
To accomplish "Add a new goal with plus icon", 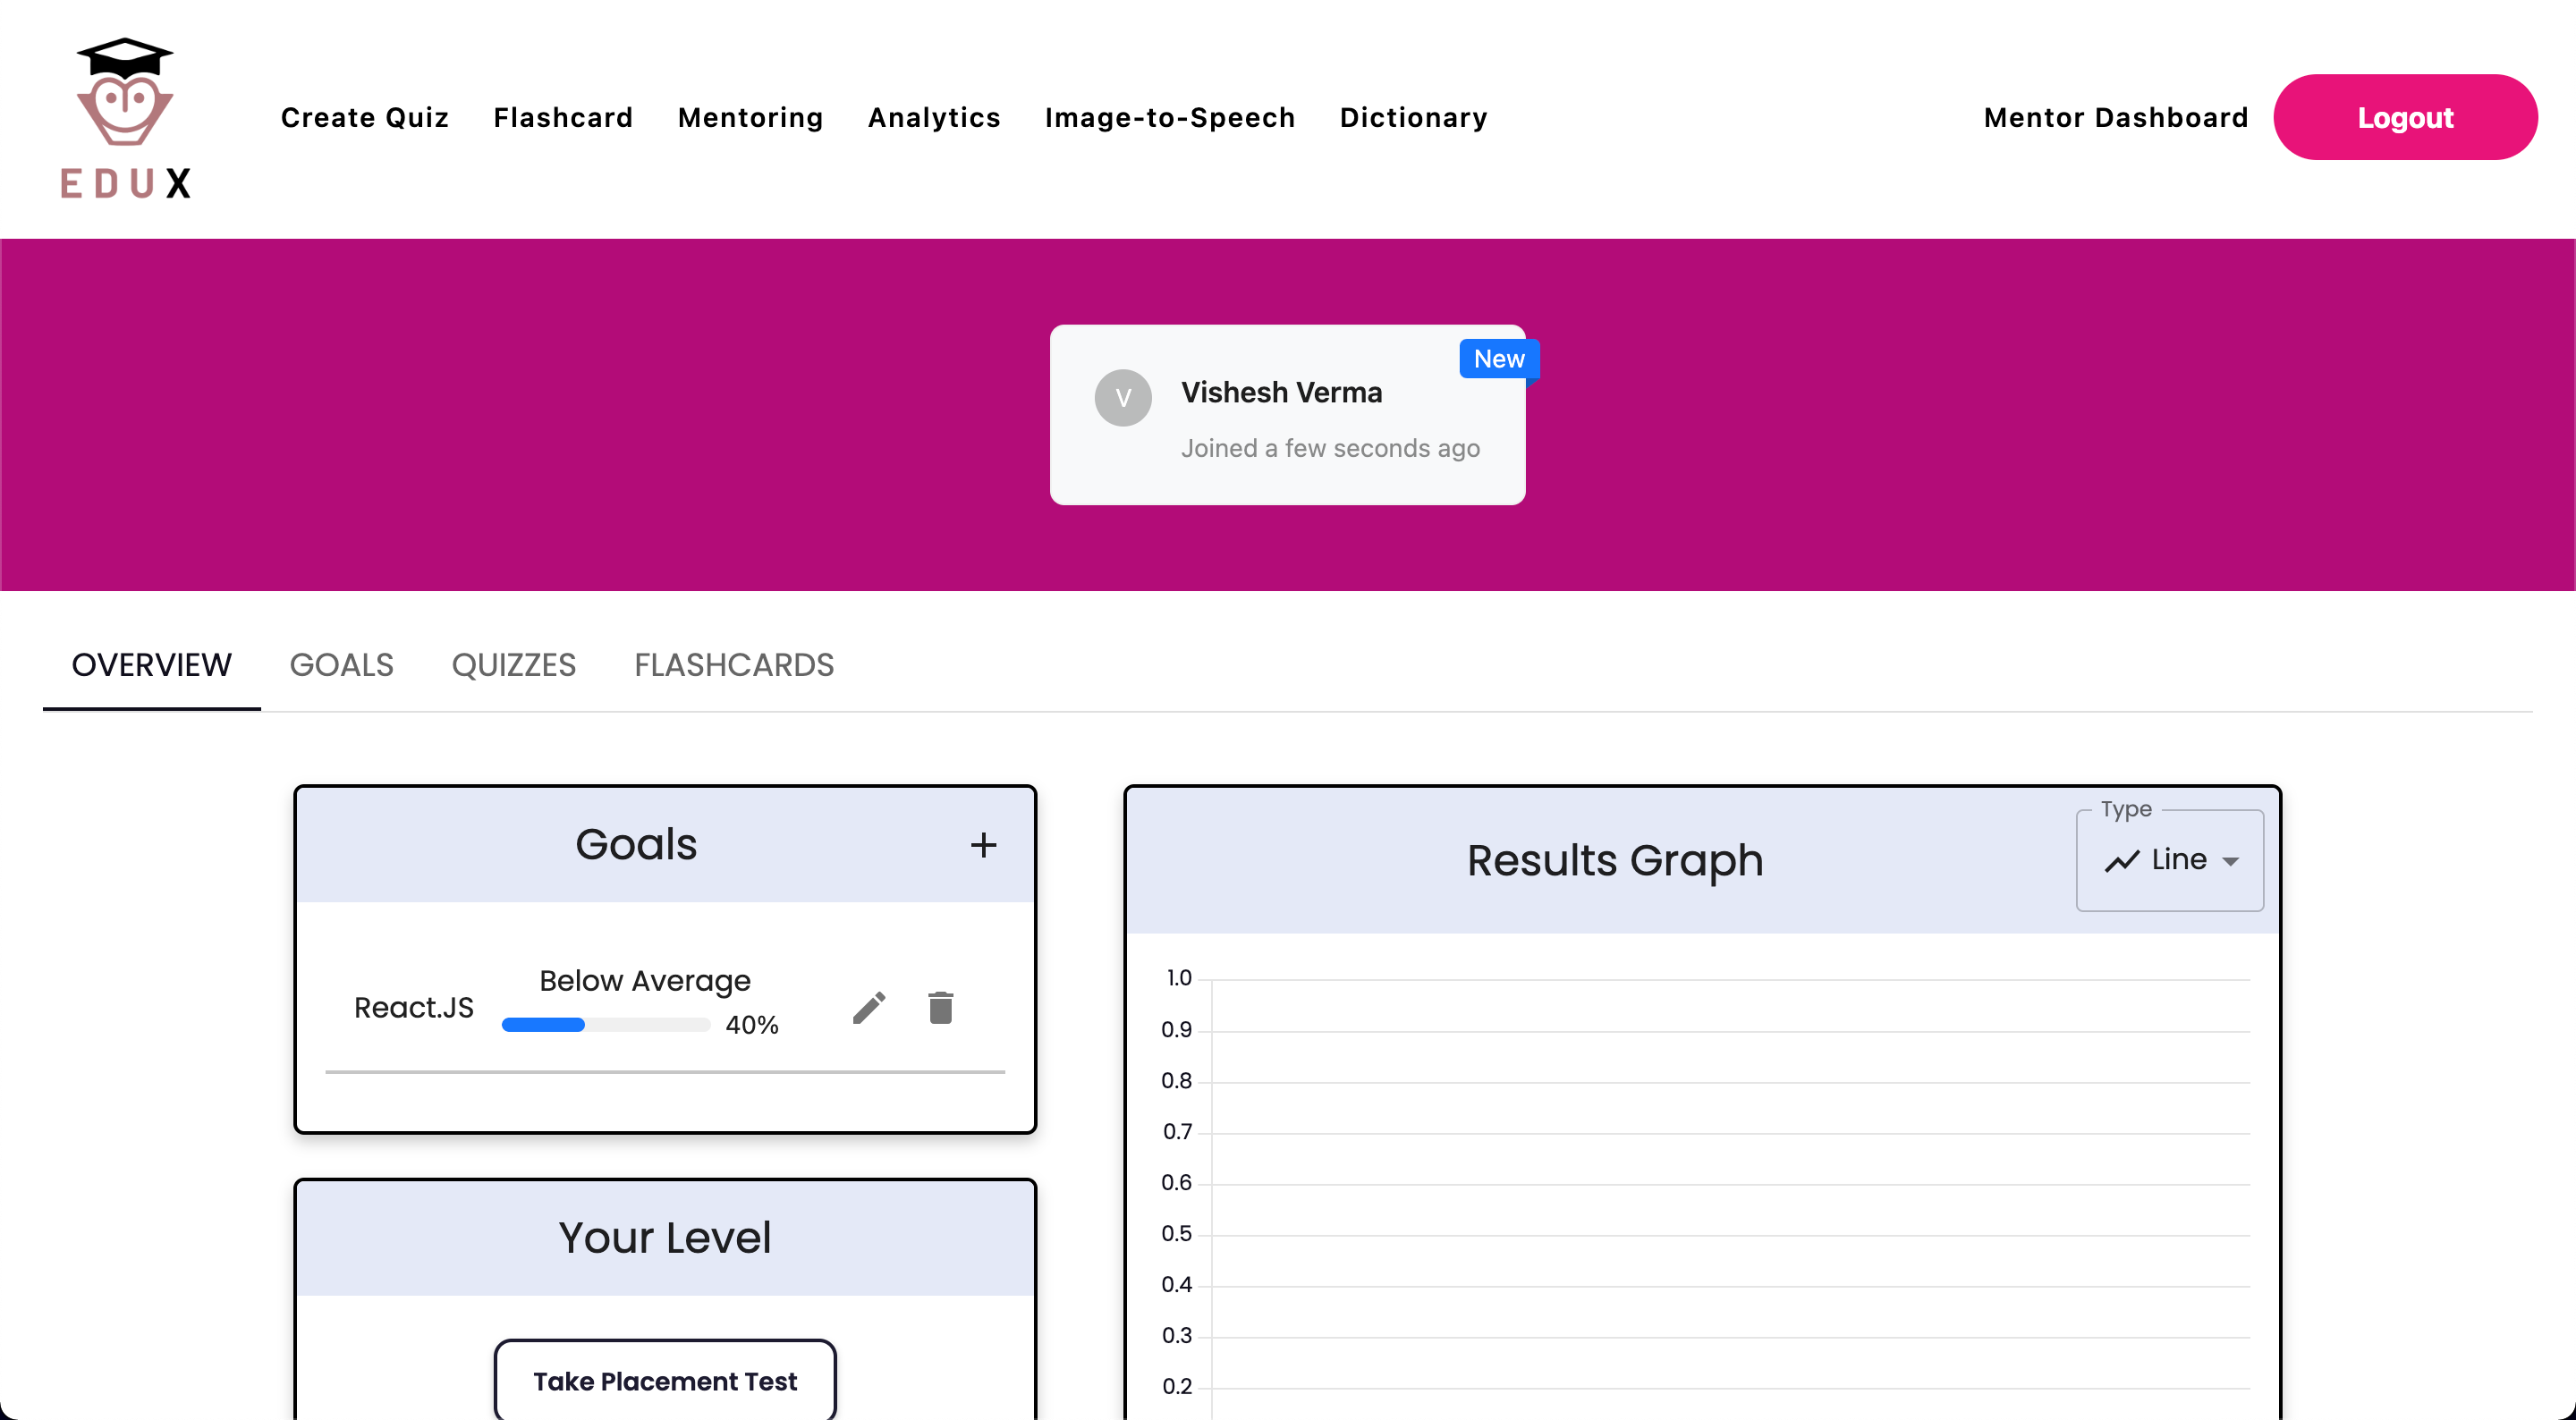I will (983, 845).
